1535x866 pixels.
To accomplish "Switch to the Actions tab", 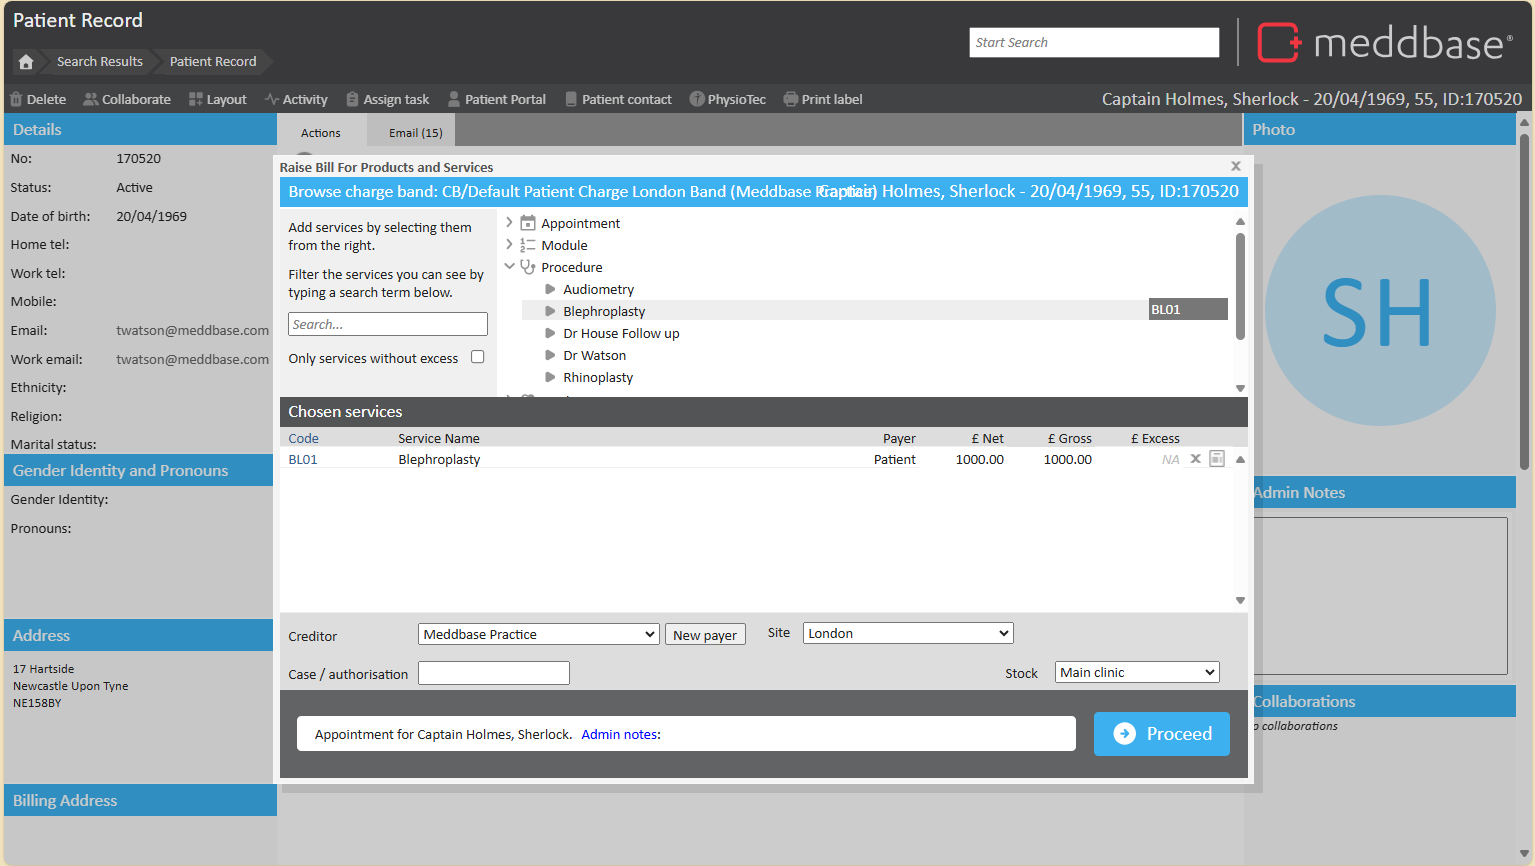I will tap(320, 133).
